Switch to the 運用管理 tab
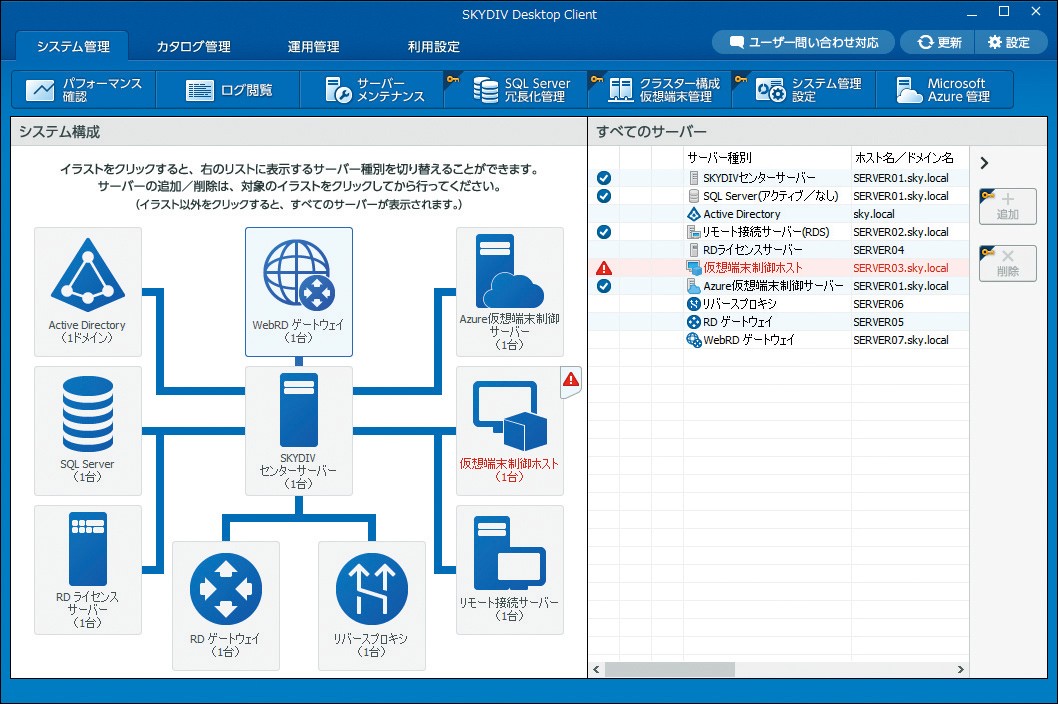 click(313, 47)
